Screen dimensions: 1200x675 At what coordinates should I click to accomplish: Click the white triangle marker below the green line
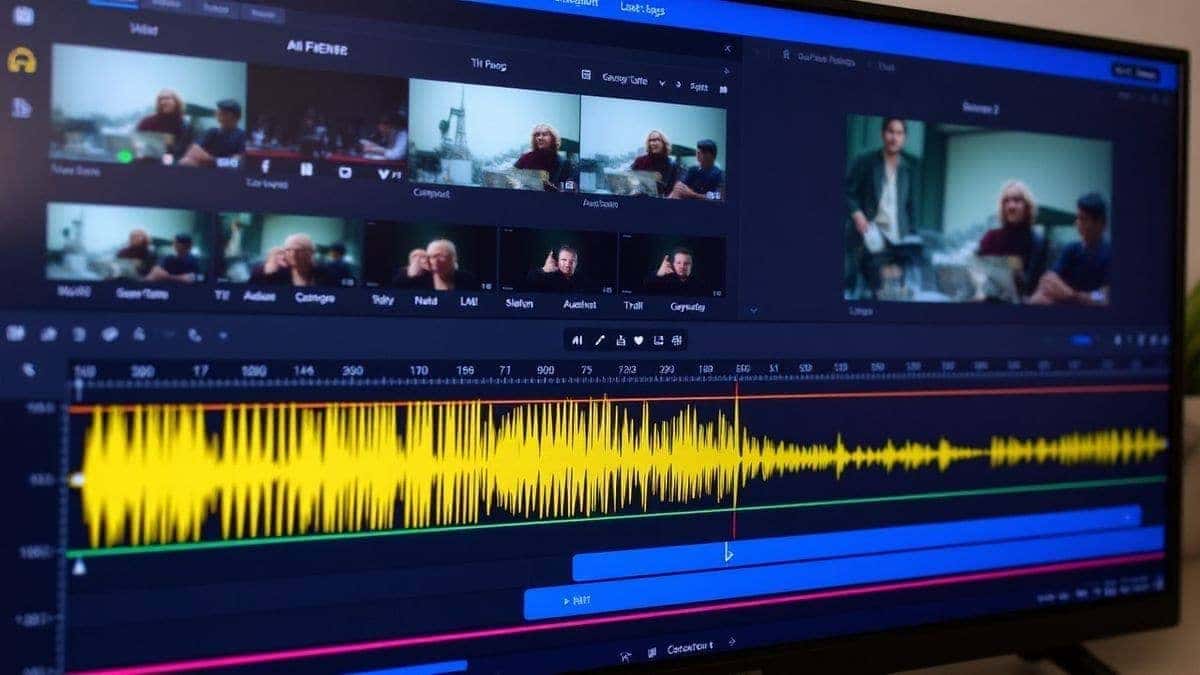79,568
